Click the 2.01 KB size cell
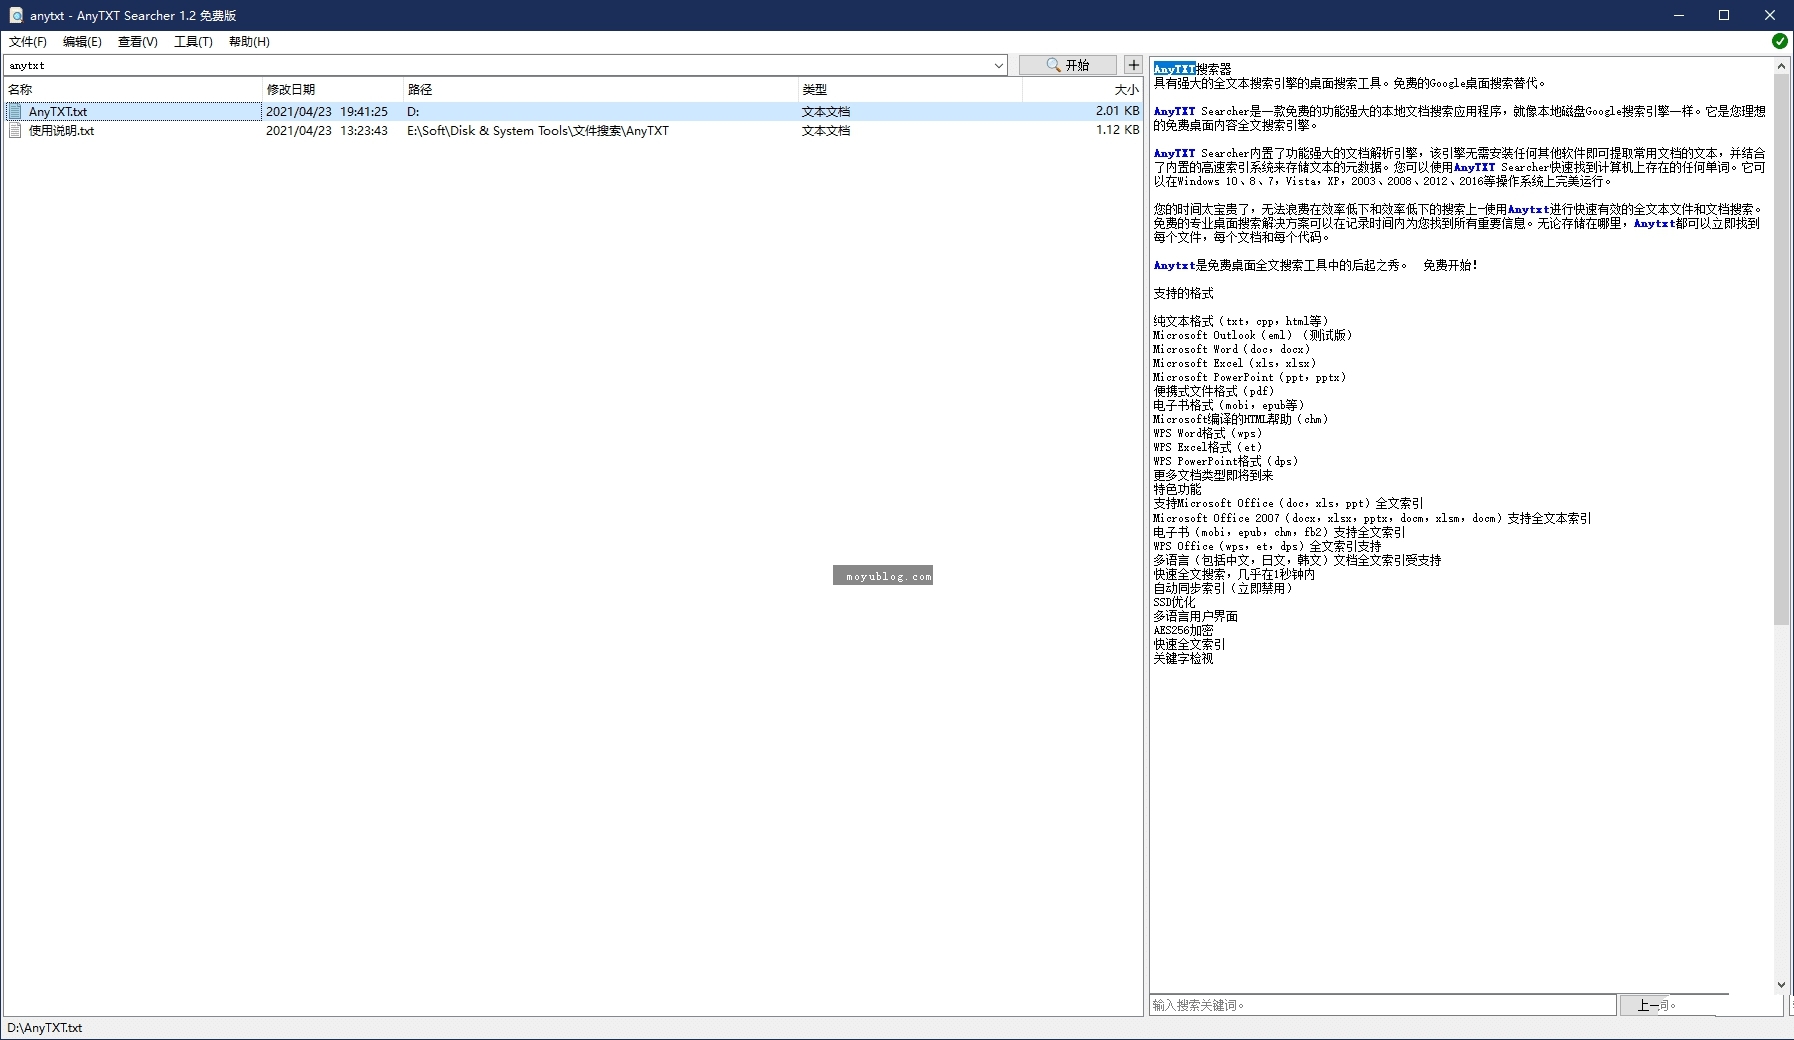1794x1040 pixels. click(1117, 111)
